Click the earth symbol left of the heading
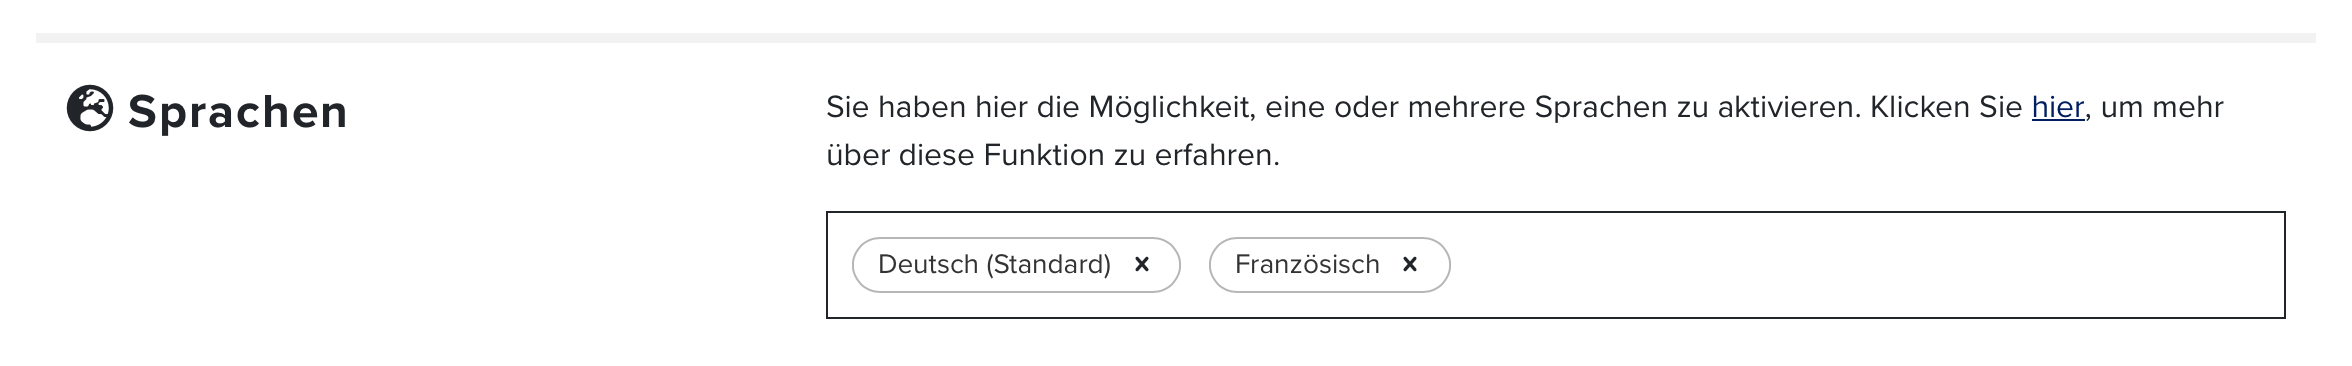 [90, 109]
